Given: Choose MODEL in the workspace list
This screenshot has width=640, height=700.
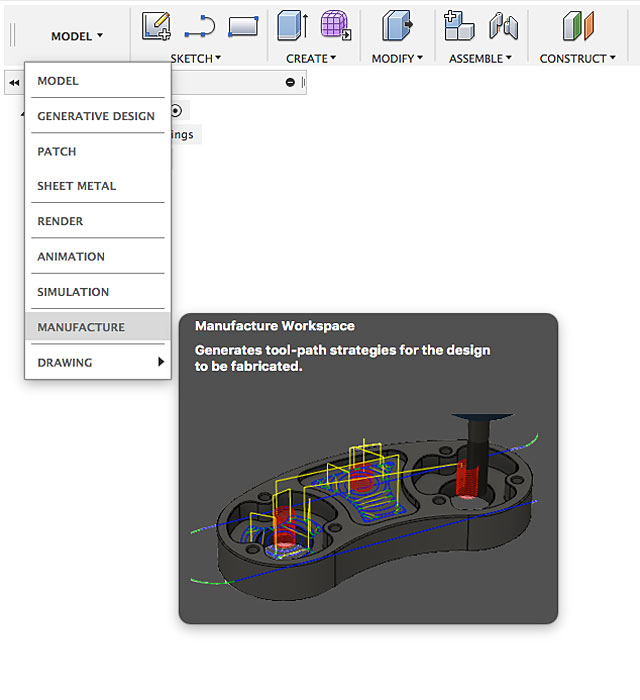Looking at the screenshot, I should [98, 81].
